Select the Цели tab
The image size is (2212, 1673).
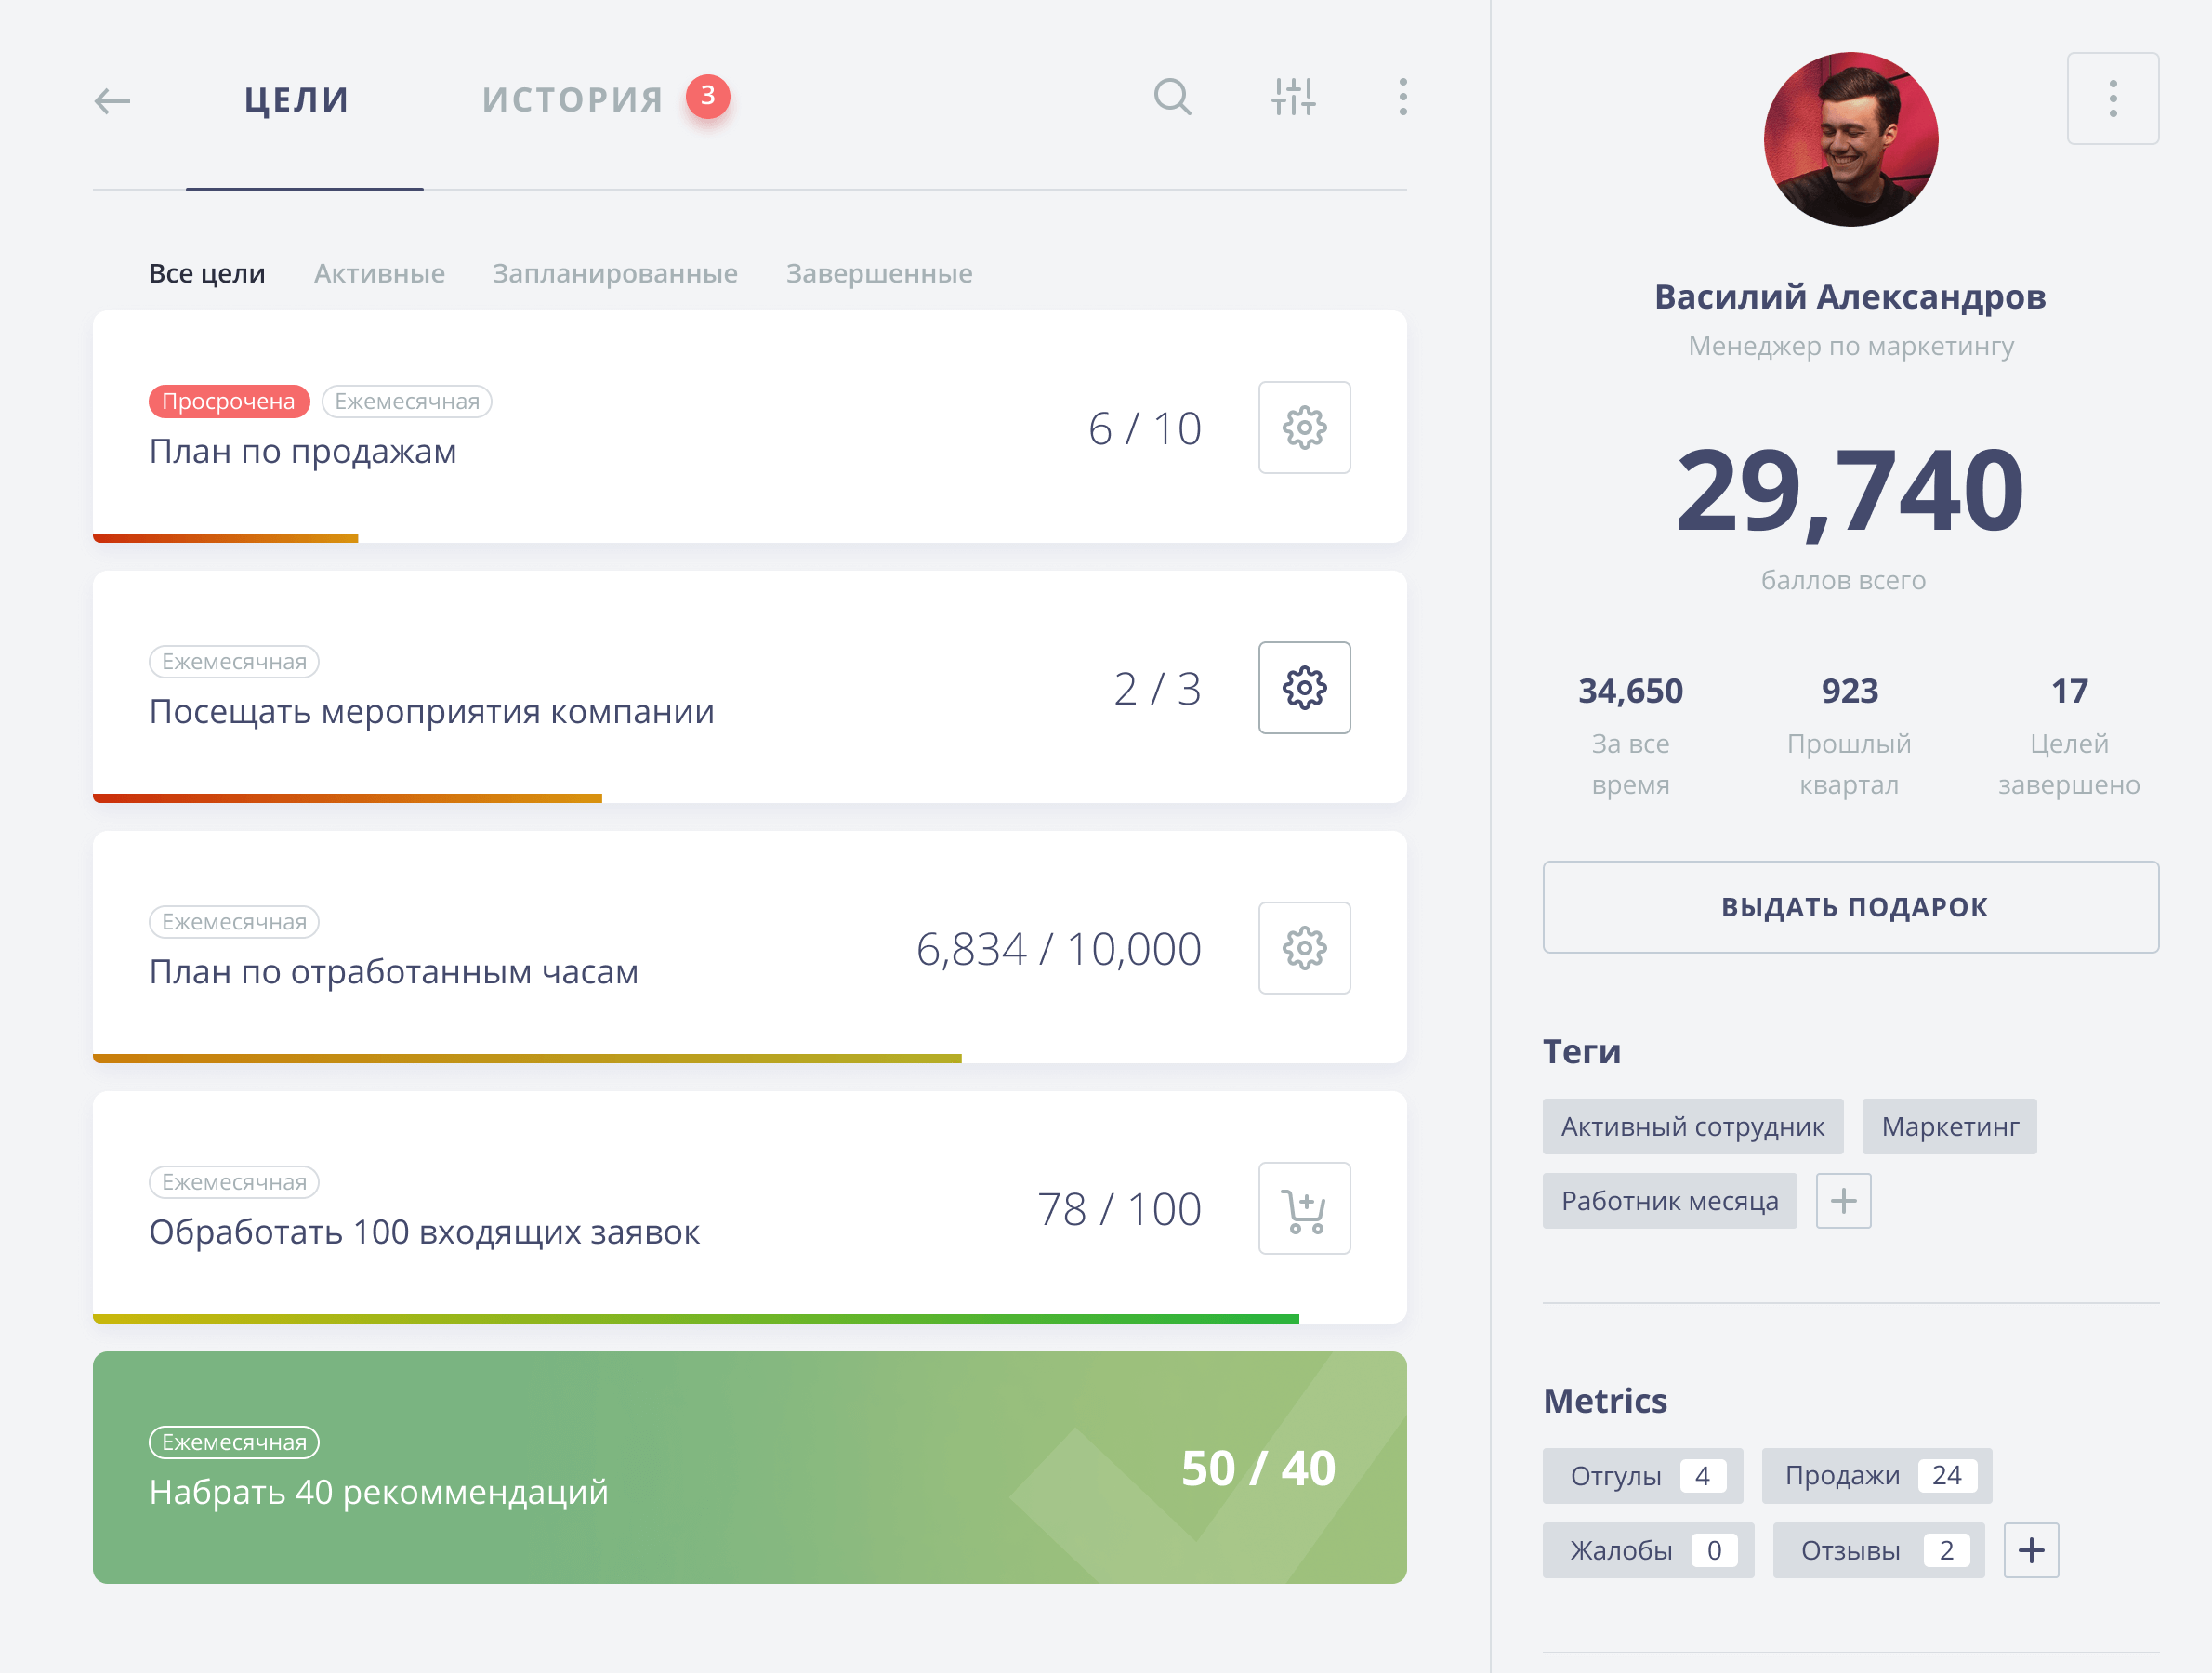coord(297,100)
